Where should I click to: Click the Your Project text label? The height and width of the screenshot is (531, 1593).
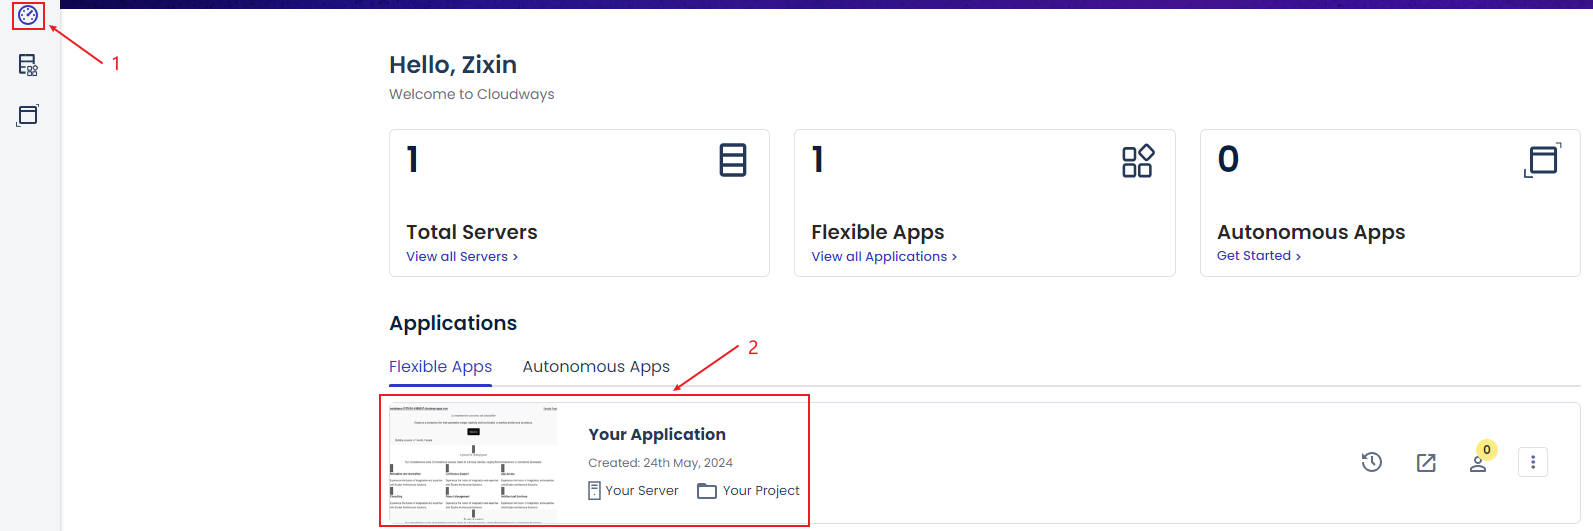(x=761, y=491)
